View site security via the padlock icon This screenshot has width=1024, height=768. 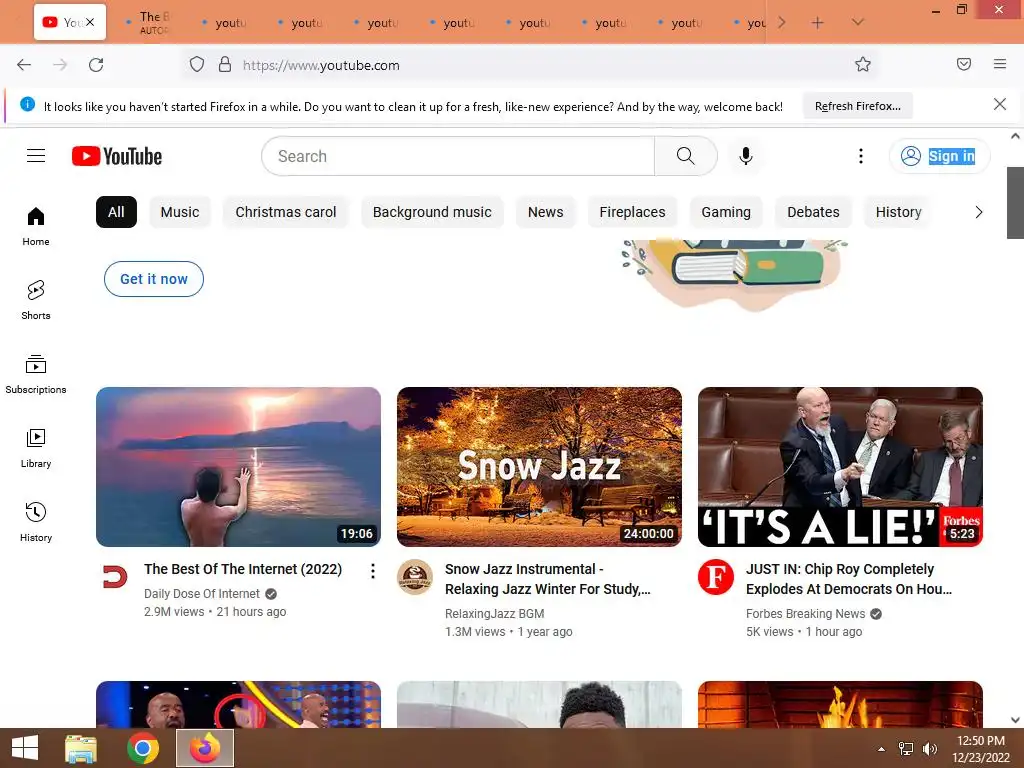pos(225,65)
